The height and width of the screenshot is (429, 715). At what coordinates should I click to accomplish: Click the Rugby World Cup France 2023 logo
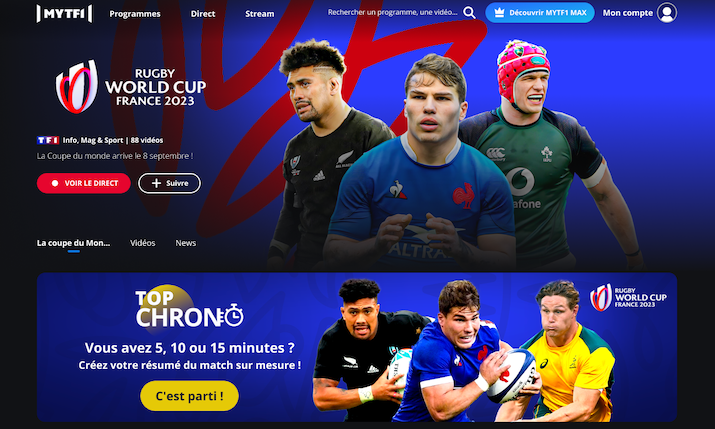coord(131,87)
